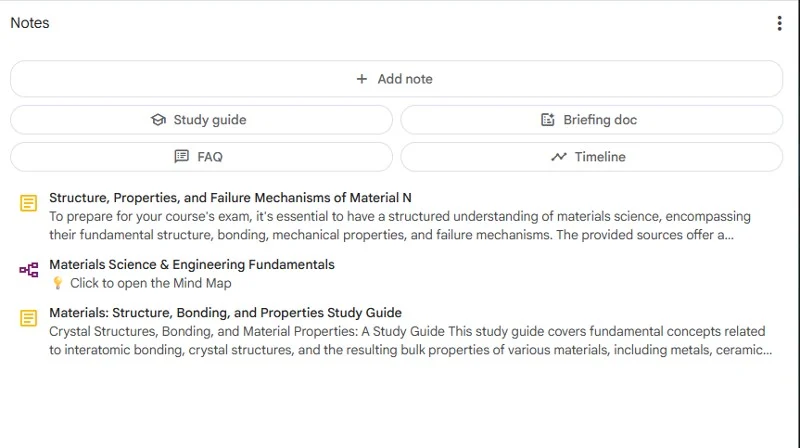The height and width of the screenshot is (448, 800).
Task: Generate a Timeline
Action: click(x=592, y=157)
